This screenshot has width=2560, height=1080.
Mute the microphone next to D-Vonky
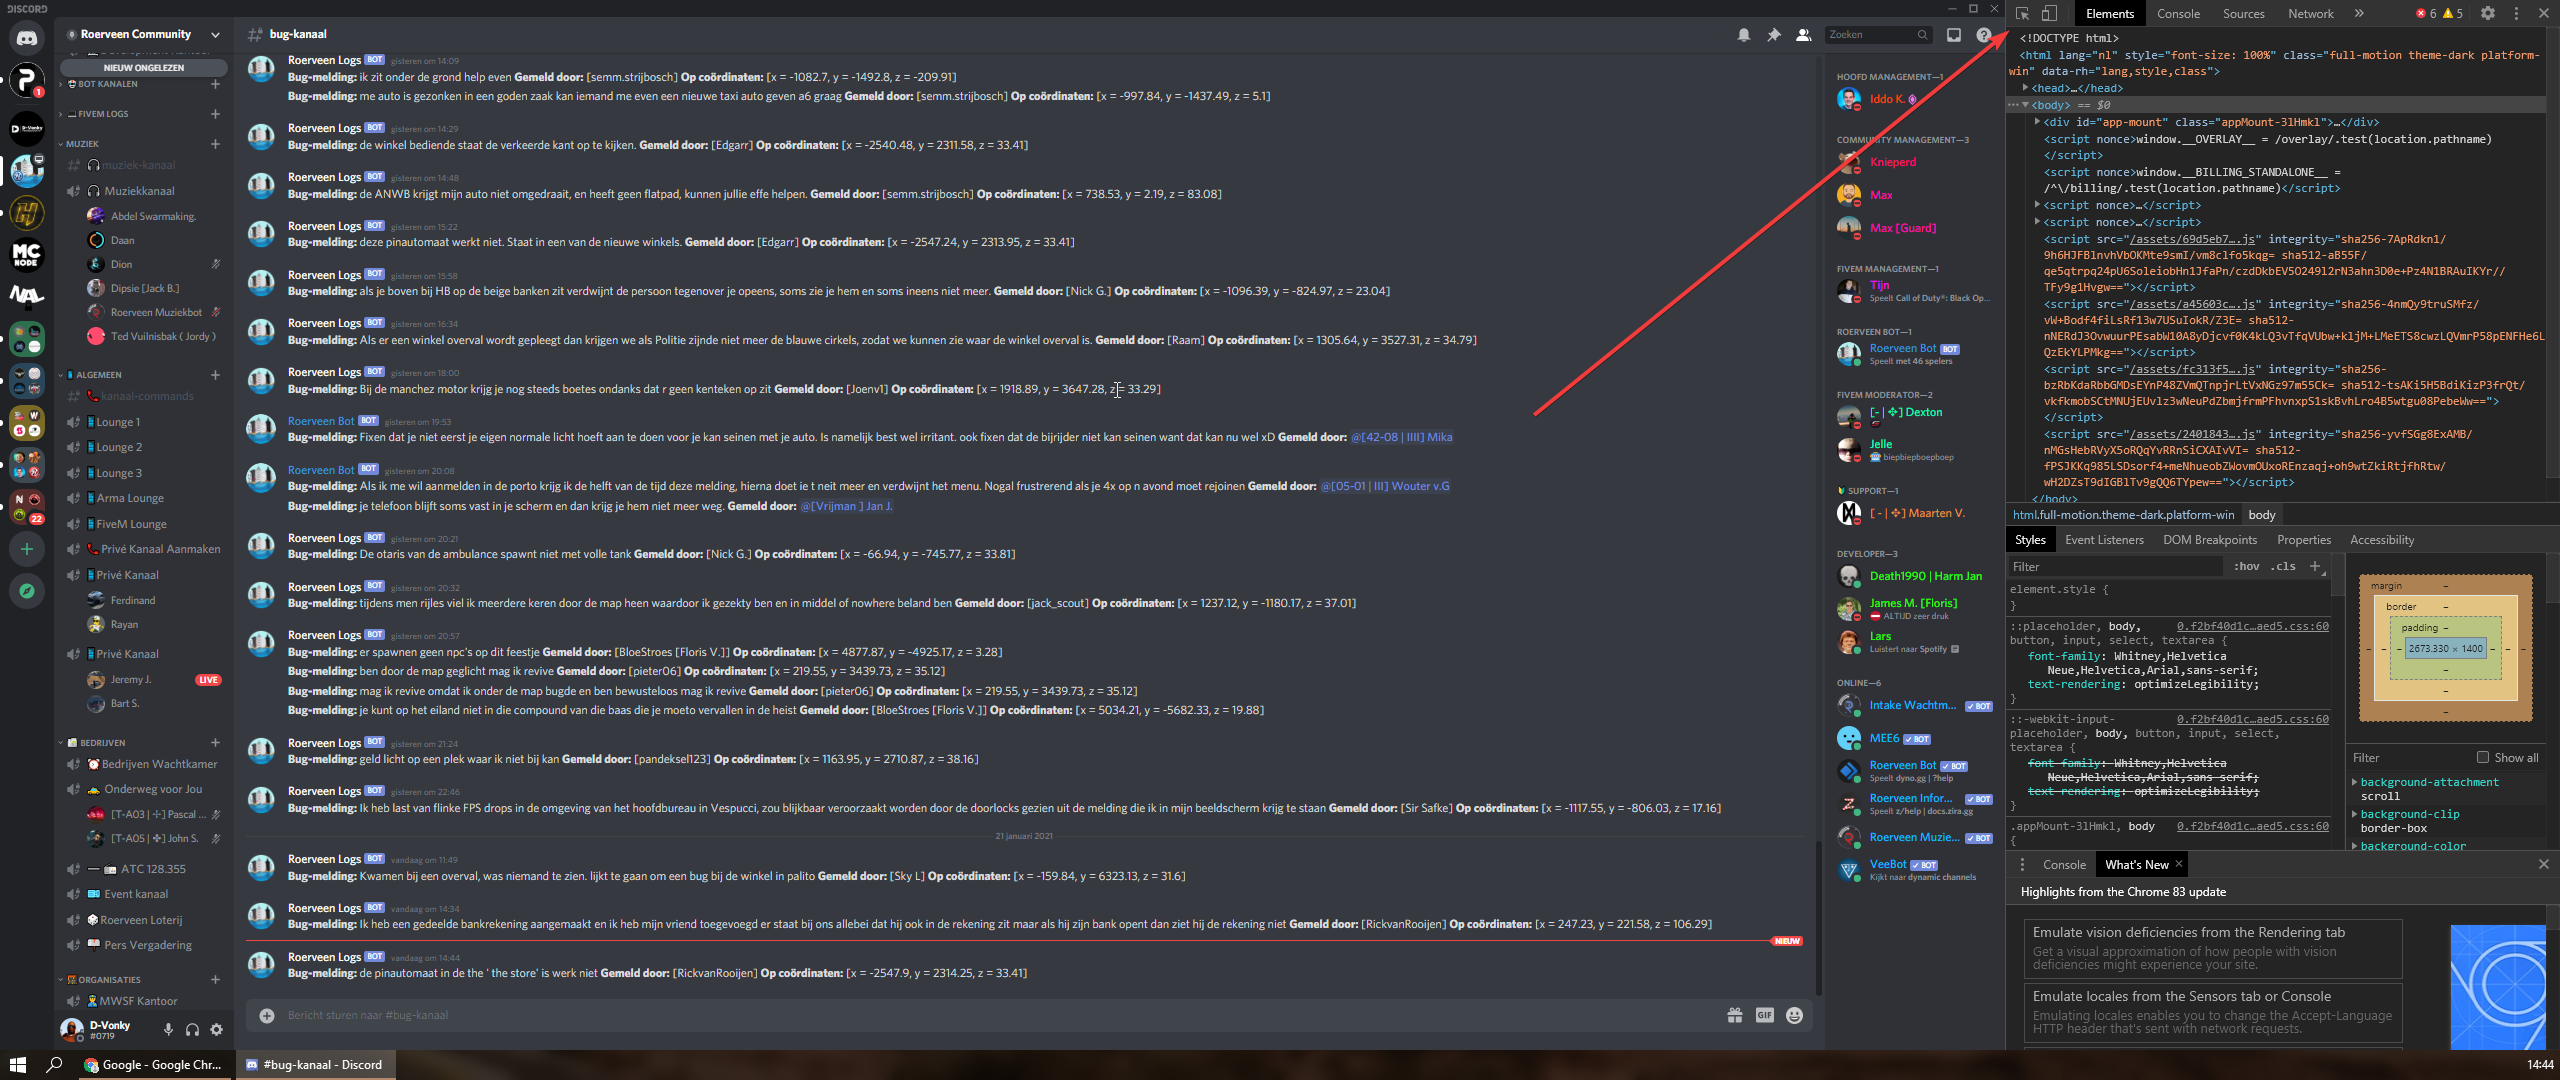pos(168,1029)
